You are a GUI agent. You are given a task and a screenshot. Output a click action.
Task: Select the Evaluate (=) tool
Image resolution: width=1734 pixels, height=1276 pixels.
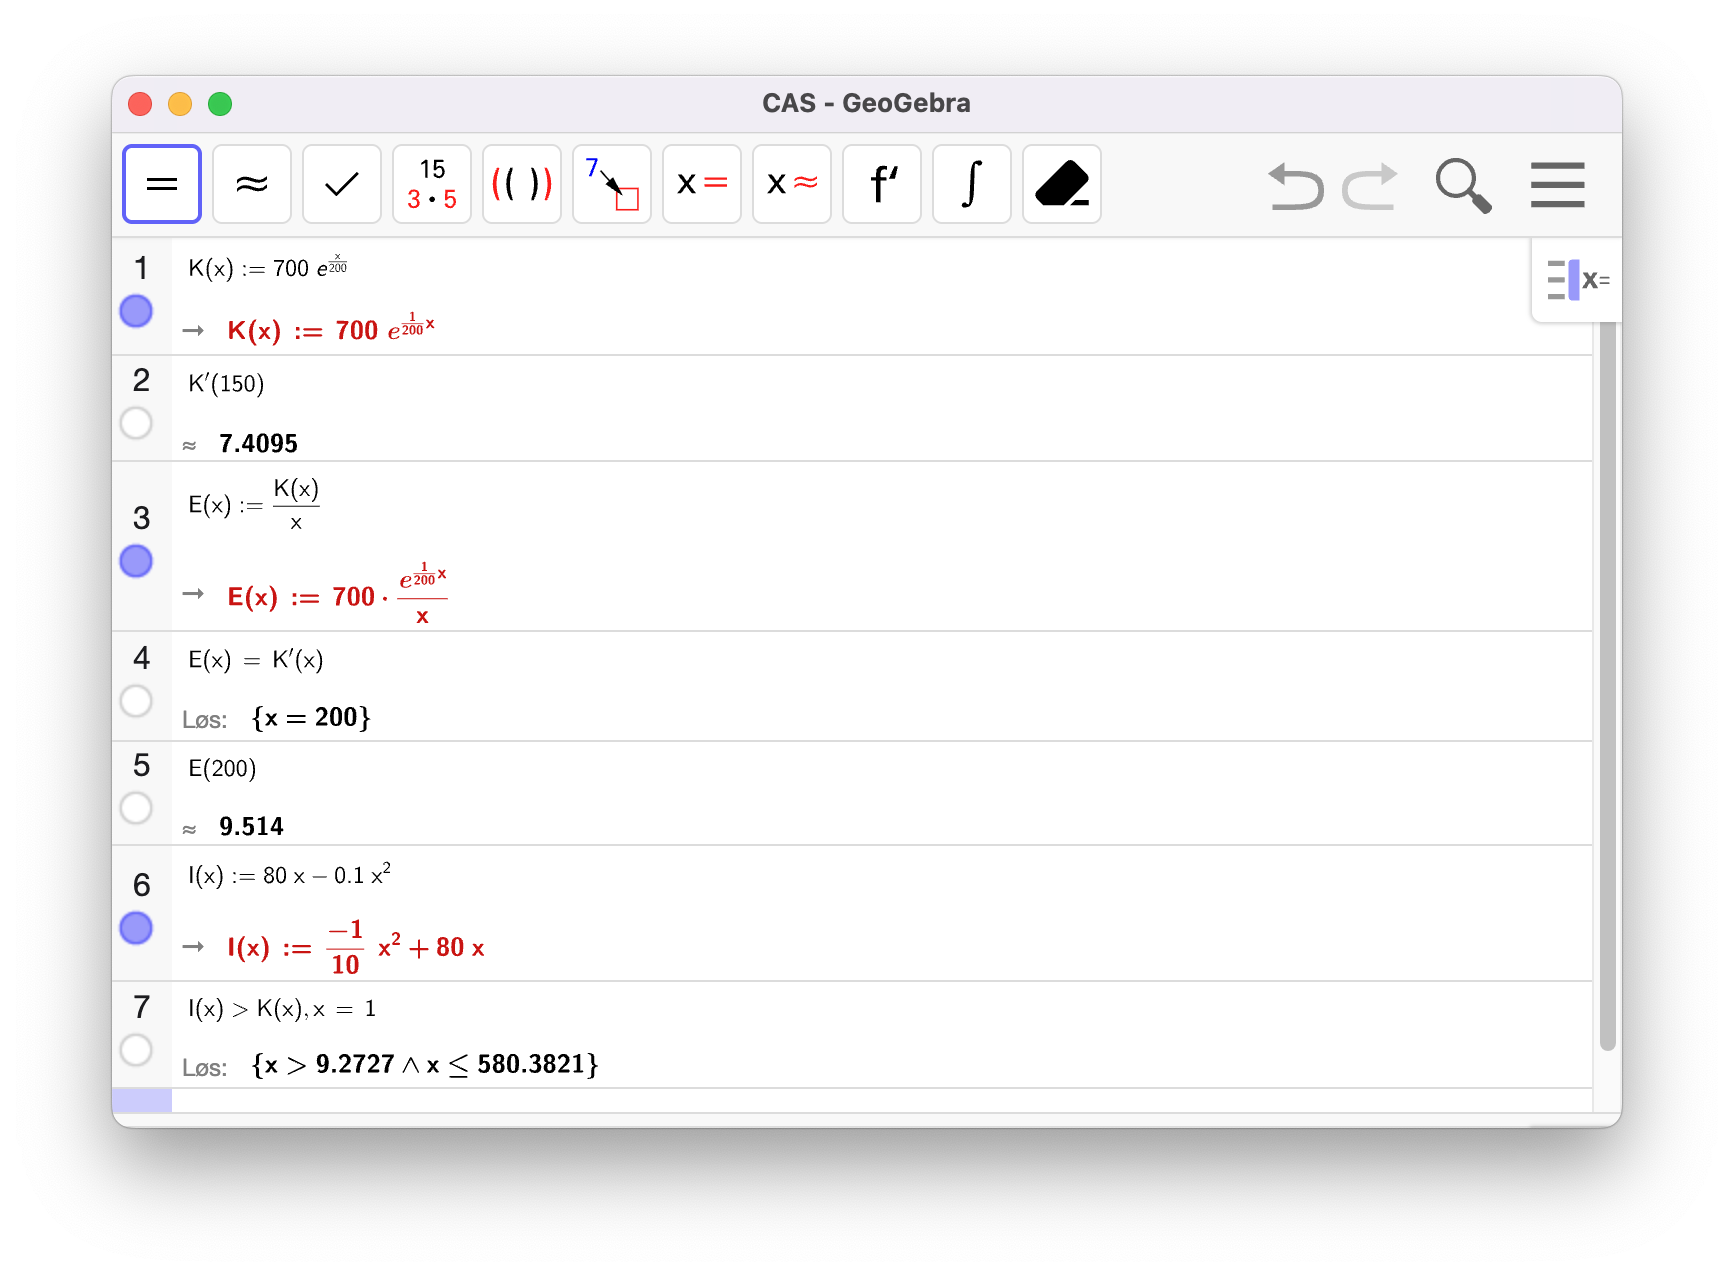pyautogui.click(x=162, y=184)
